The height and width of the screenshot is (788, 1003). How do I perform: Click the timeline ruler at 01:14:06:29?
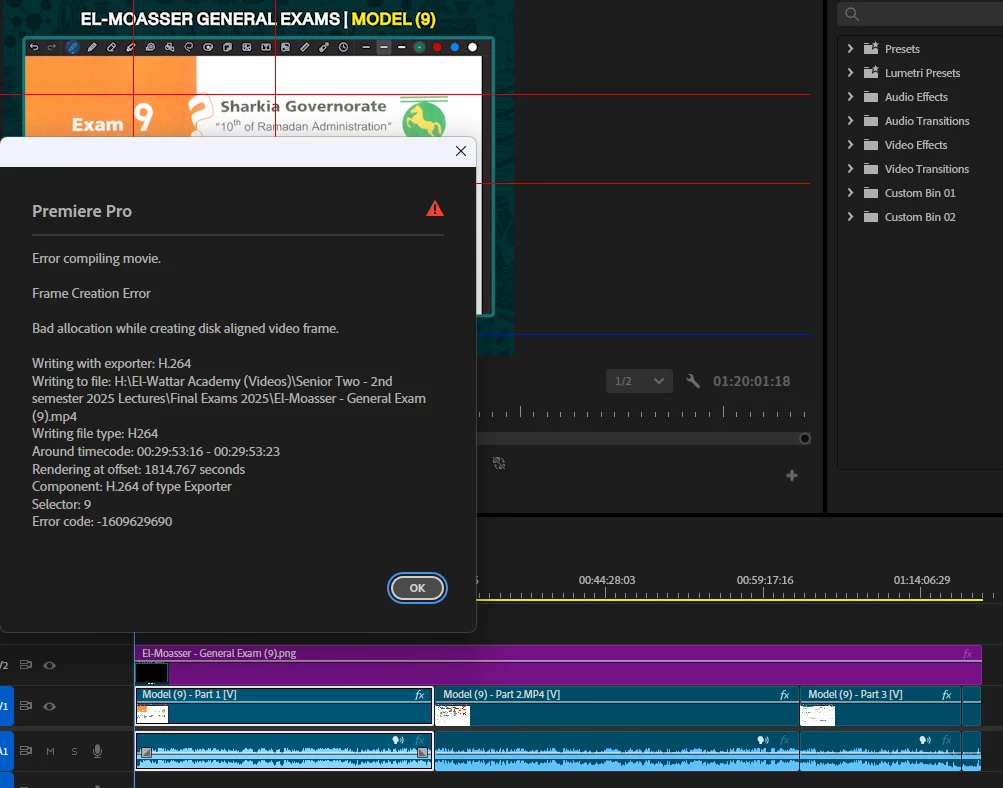pyautogui.click(x=922, y=580)
